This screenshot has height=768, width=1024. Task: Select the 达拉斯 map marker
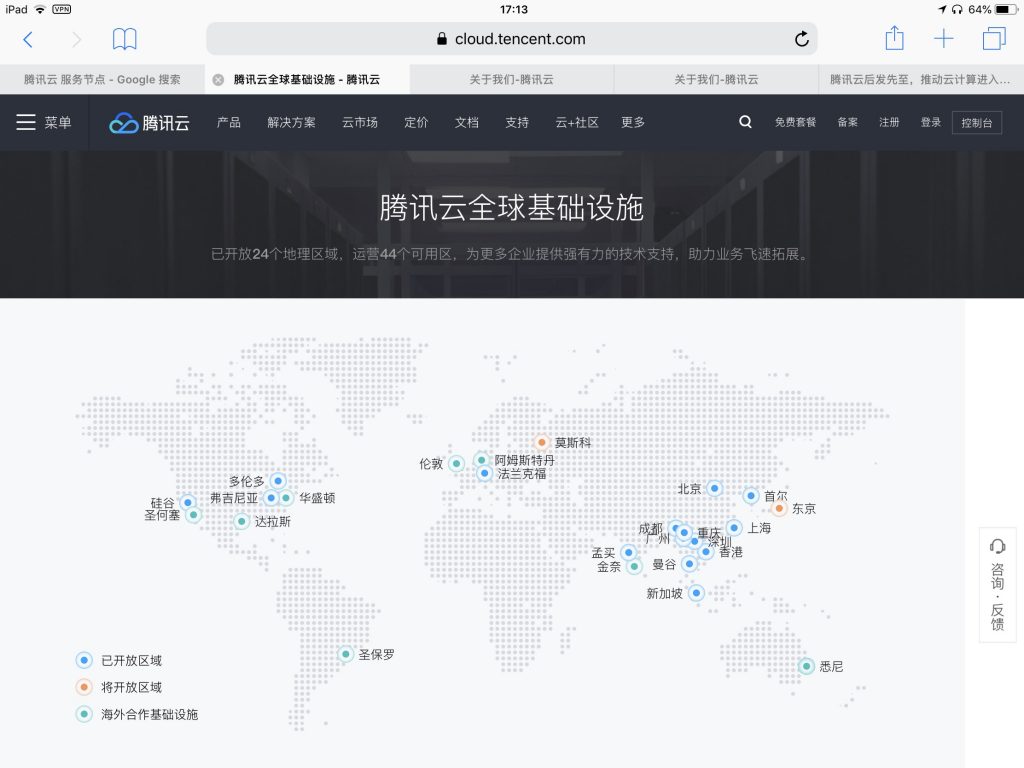tap(242, 521)
